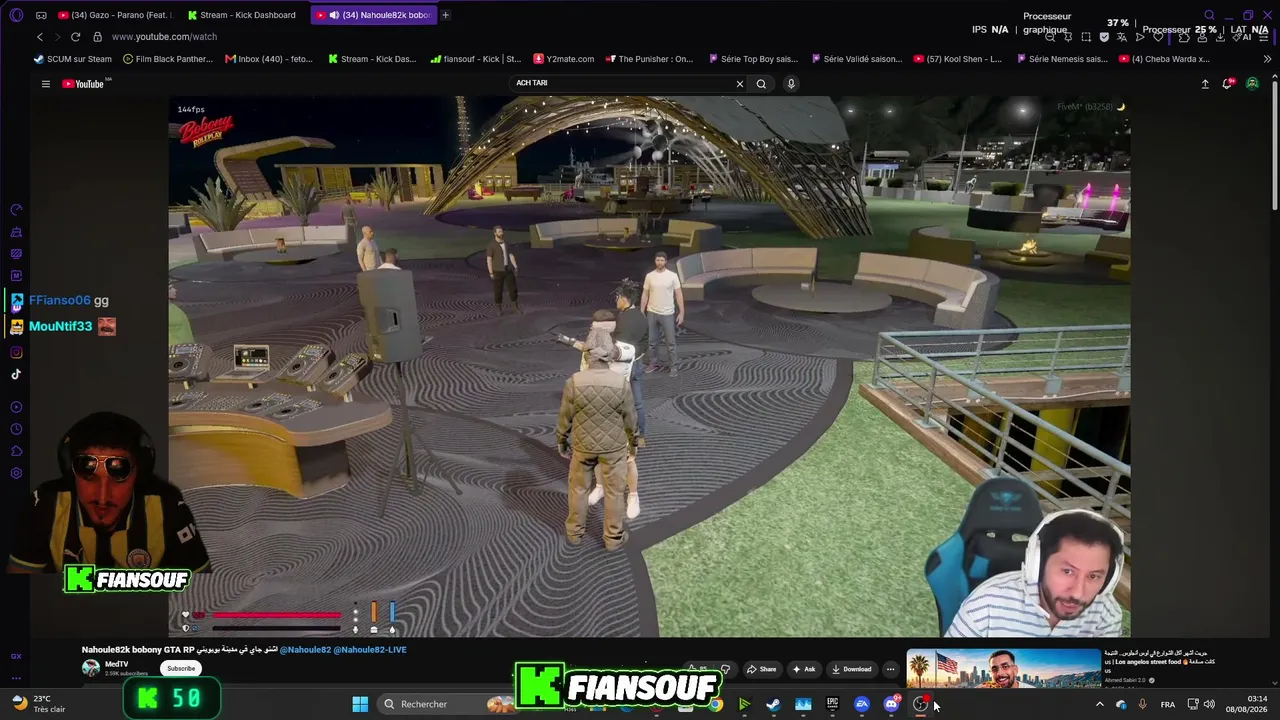Open YouTube Create upload button
Screen dimensions: 1280x720
point(1205,84)
